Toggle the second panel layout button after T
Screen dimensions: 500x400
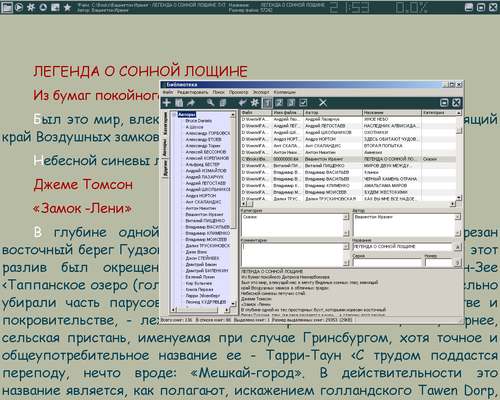[x=291, y=103]
